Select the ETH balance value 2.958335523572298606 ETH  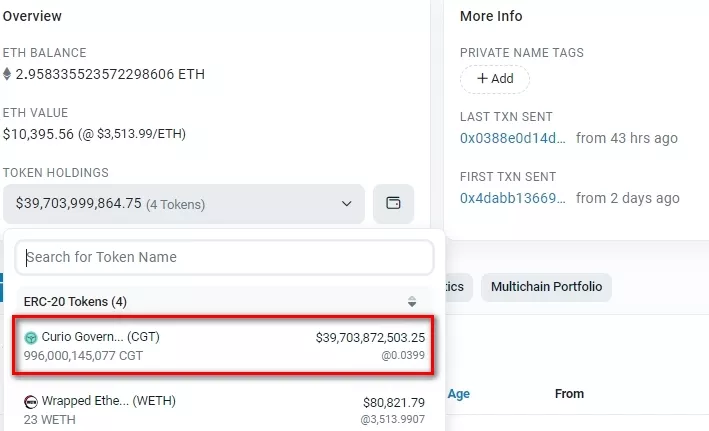pyautogui.click(x=110, y=74)
